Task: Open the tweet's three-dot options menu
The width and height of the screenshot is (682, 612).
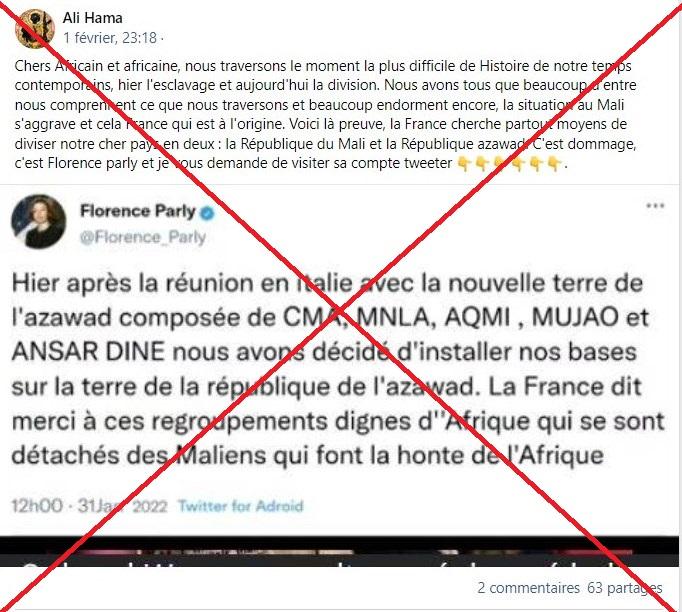Action: point(655,206)
